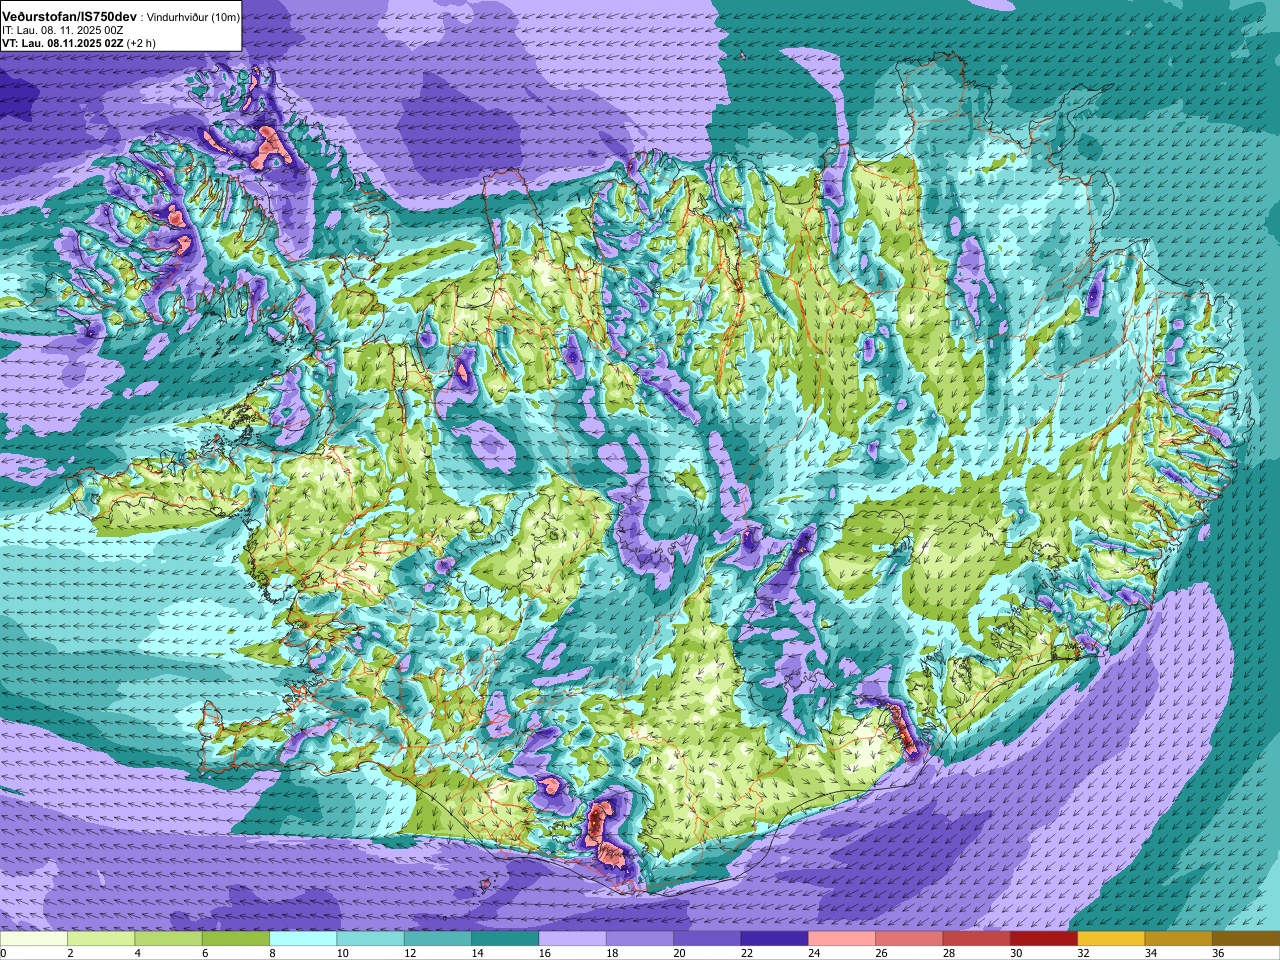
Task: Click the Vindurhviður (10m) parameter label
Action: click(x=192, y=18)
